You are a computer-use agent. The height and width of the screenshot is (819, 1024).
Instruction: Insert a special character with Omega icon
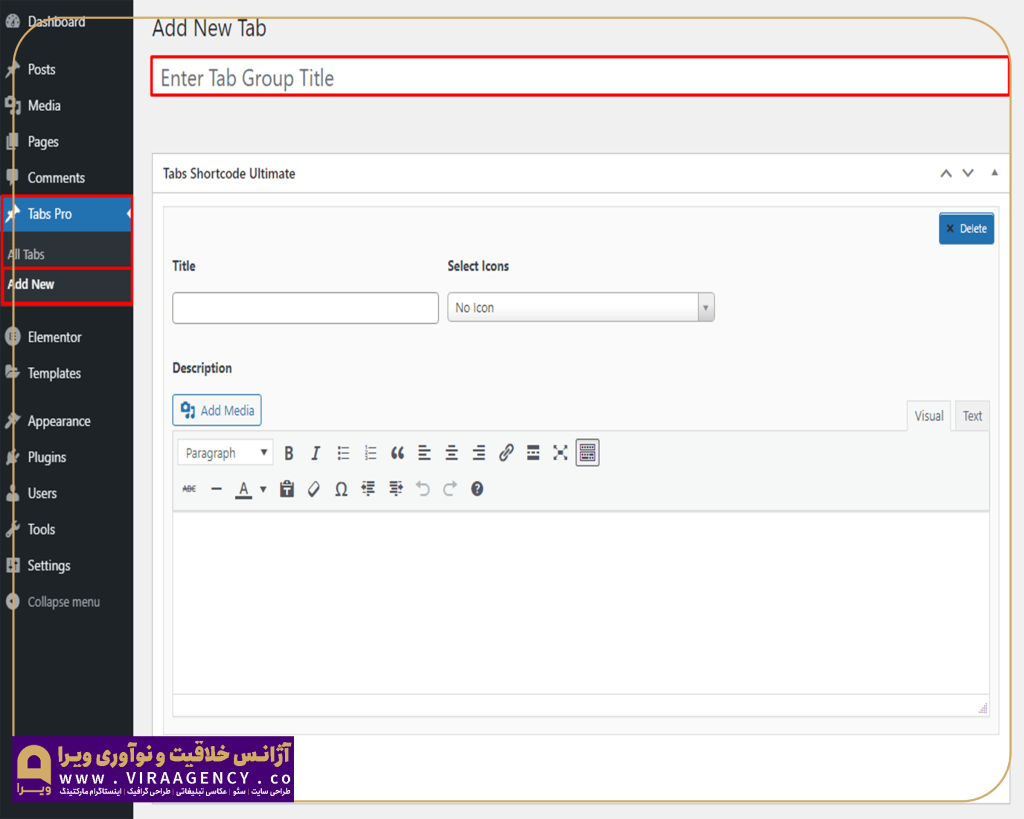pos(341,489)
